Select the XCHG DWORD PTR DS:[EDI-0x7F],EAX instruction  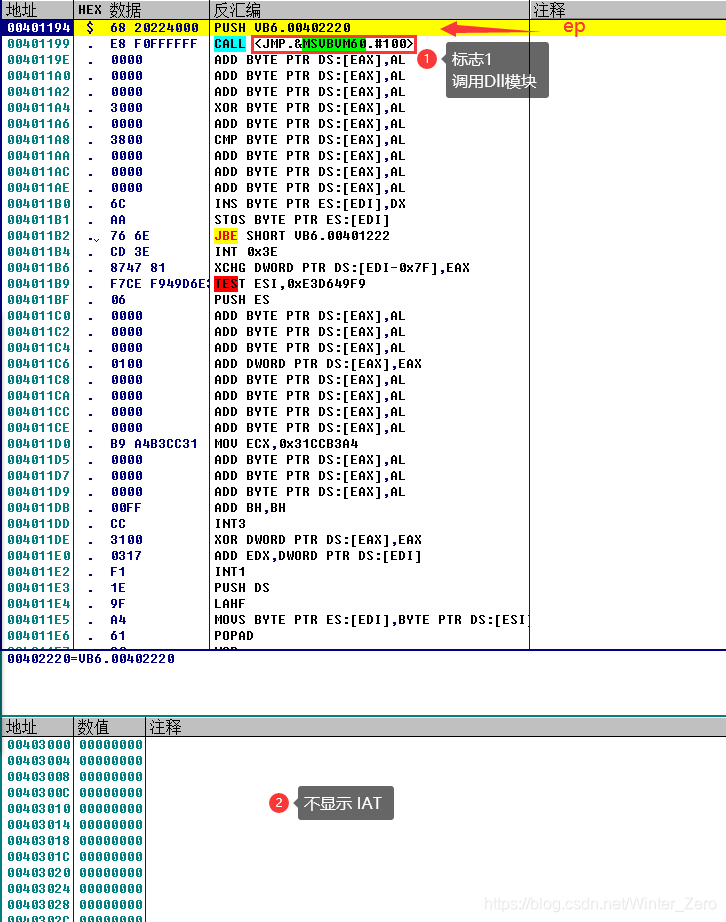click(342, 268)
